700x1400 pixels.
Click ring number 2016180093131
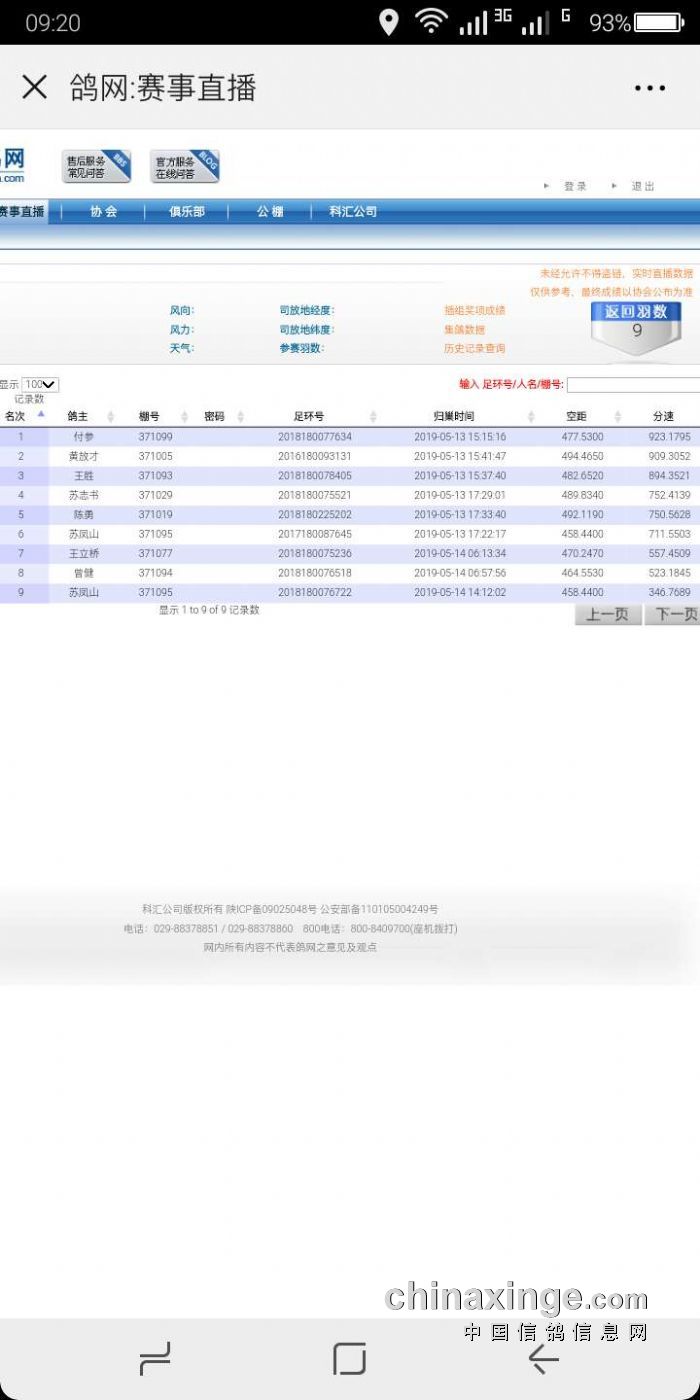pyautogui.click(x=315, y=456)
